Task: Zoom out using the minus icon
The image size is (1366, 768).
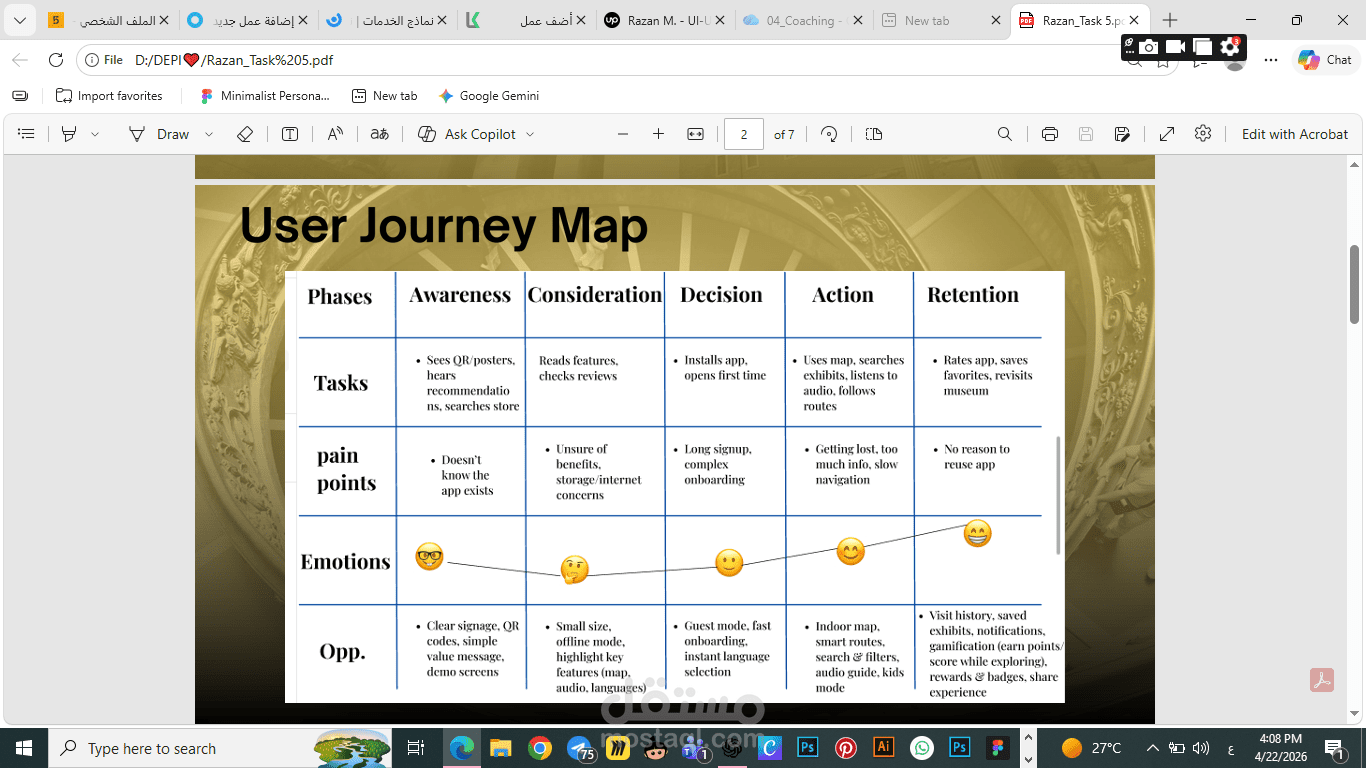Action: (x=623, y=134)
